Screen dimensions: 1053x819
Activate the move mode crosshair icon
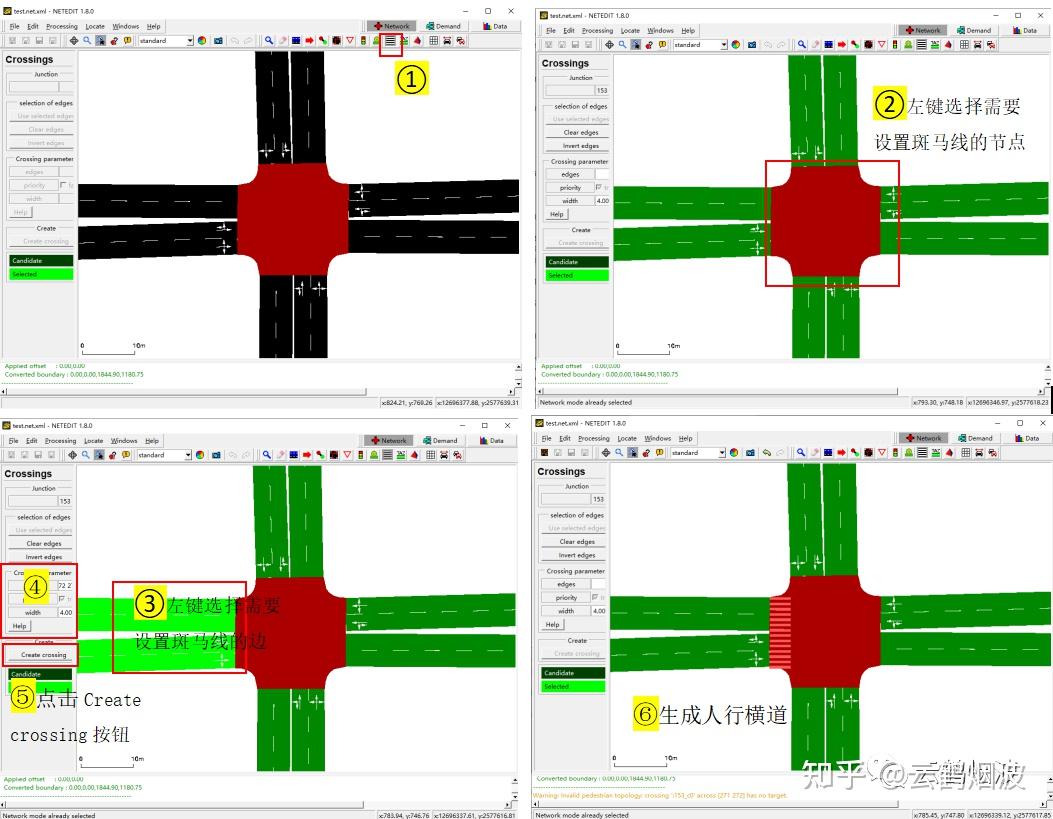(73, 41)
